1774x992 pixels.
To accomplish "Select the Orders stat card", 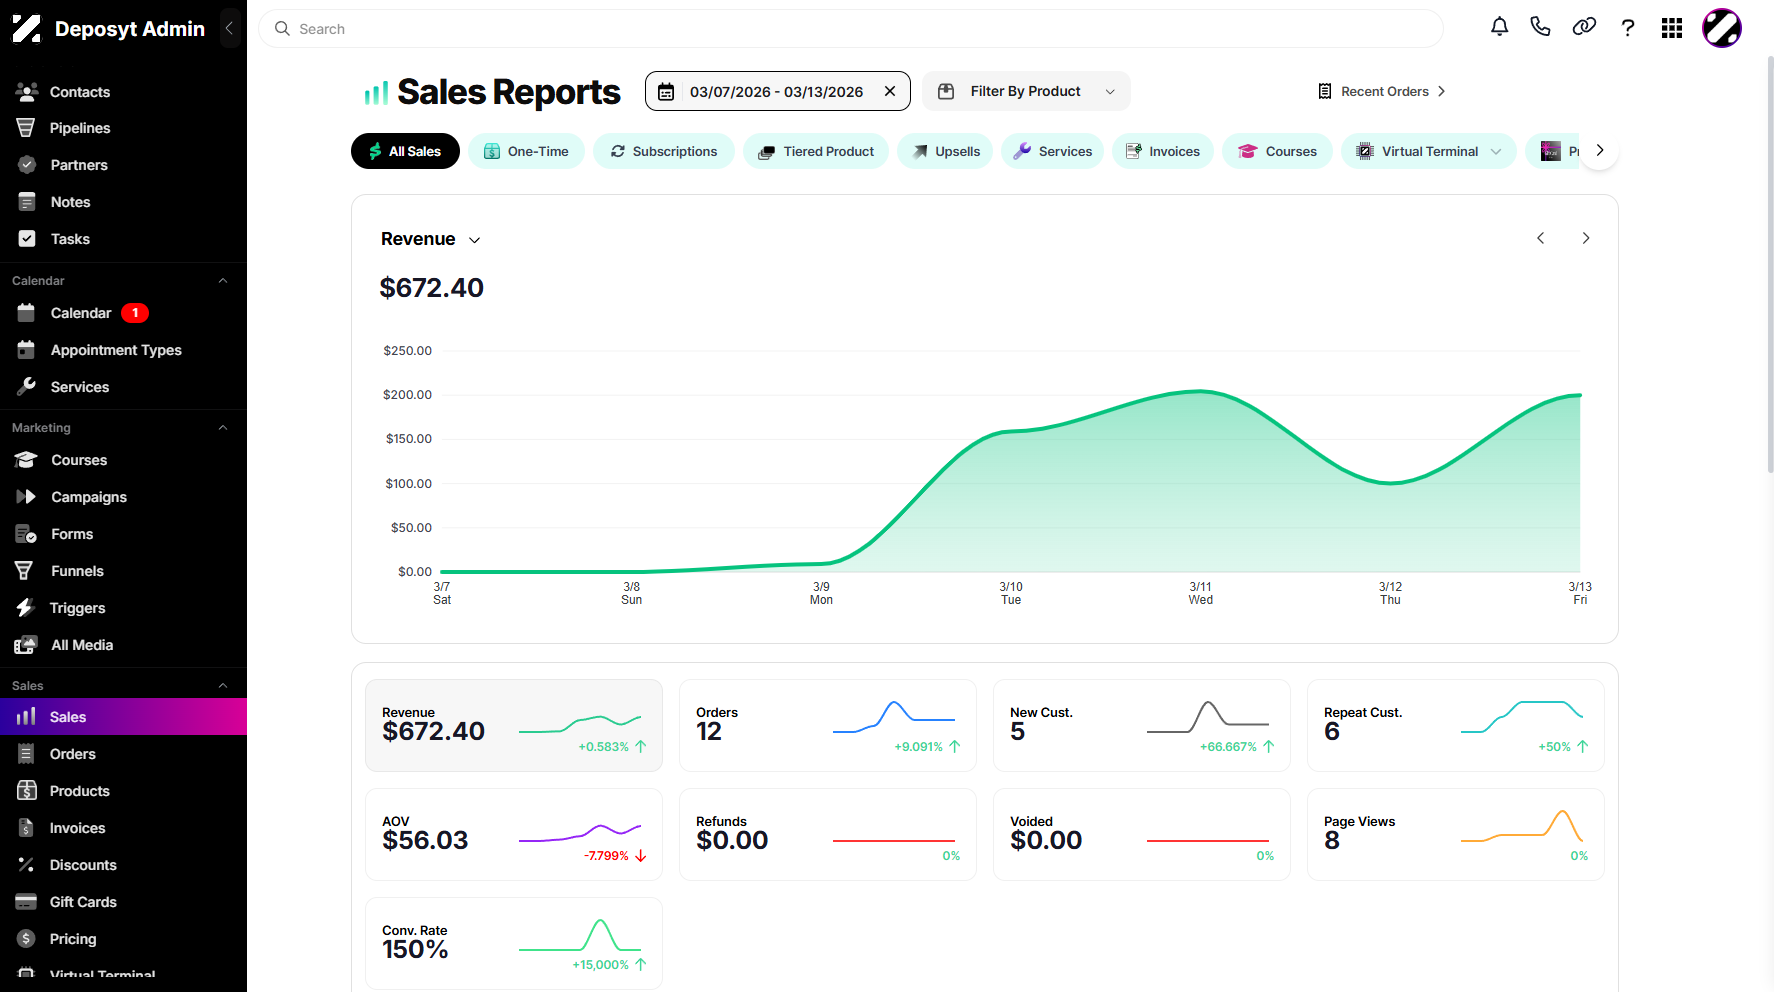I will pos(828,726).
